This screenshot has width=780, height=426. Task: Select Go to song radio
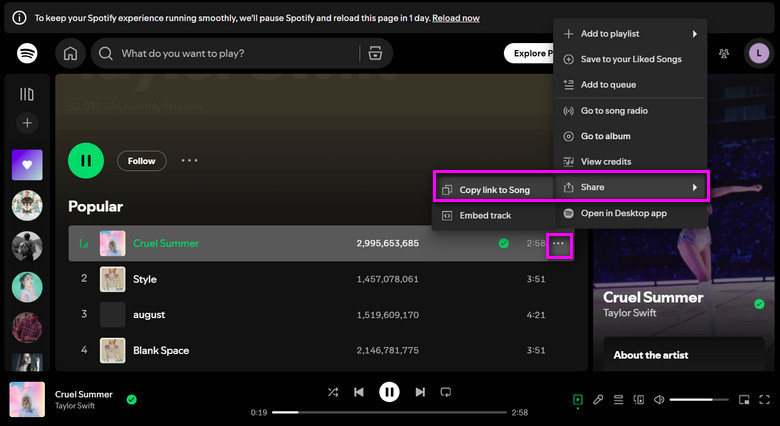point(630,110)
